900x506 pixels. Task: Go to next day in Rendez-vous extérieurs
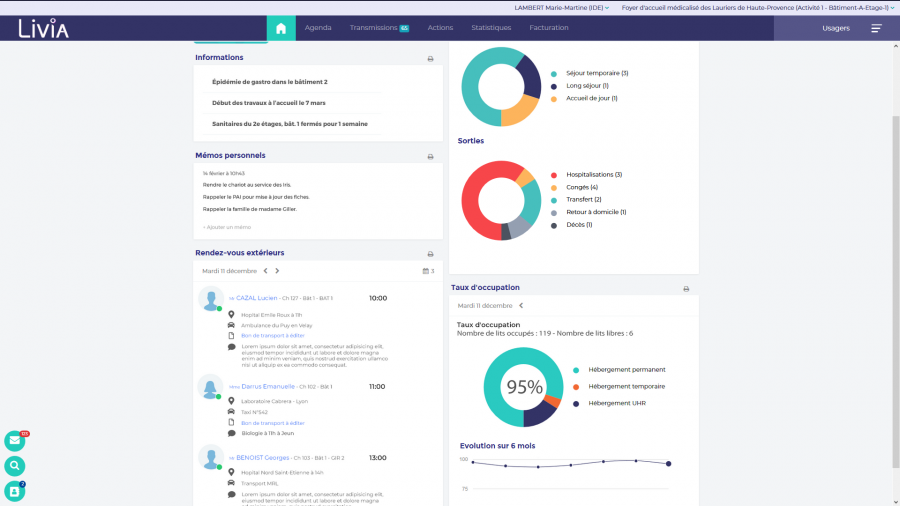pos(277,271)
